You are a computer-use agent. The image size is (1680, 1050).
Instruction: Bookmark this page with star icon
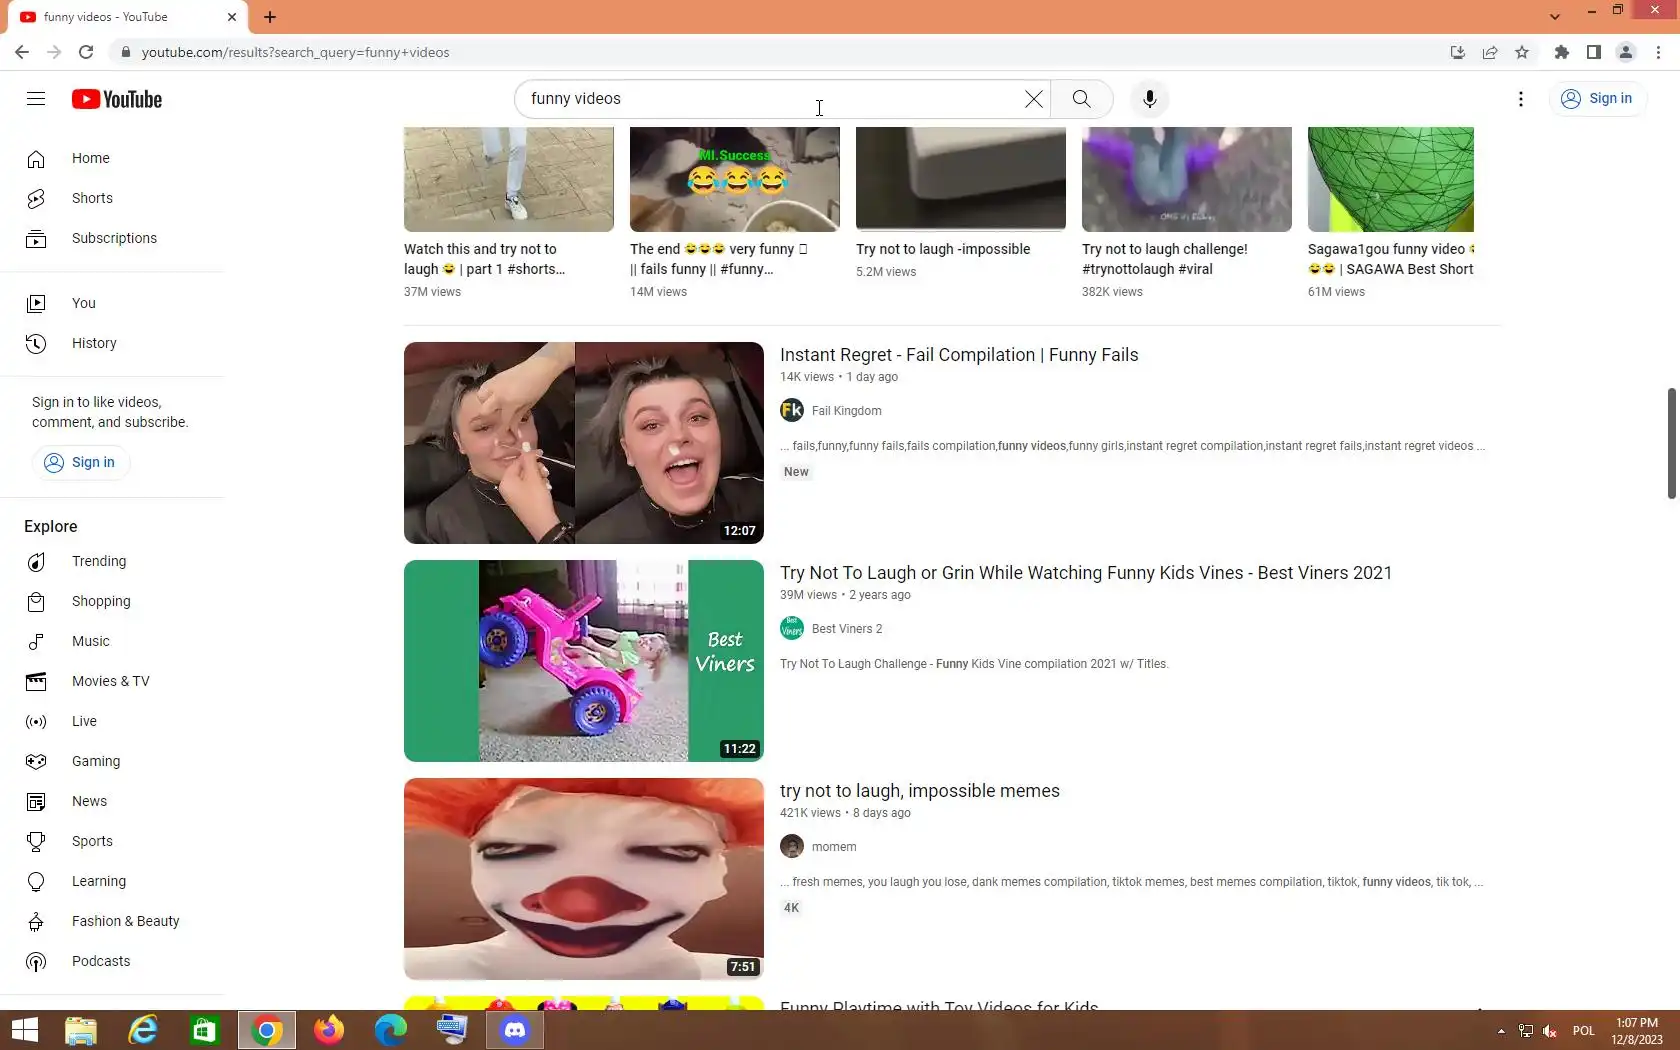pyautogui.click(x=1522, y=52)
